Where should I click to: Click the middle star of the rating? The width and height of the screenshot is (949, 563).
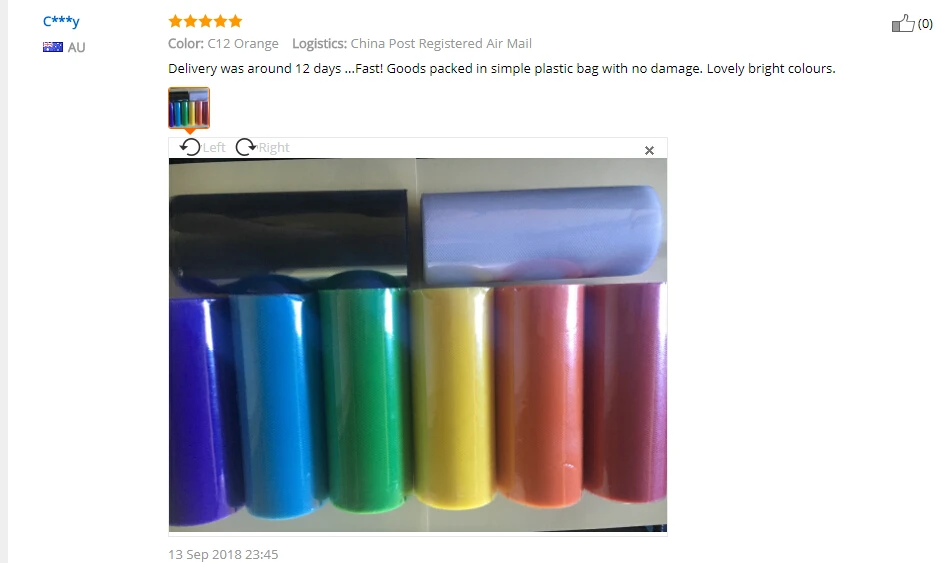coord(205,22)
